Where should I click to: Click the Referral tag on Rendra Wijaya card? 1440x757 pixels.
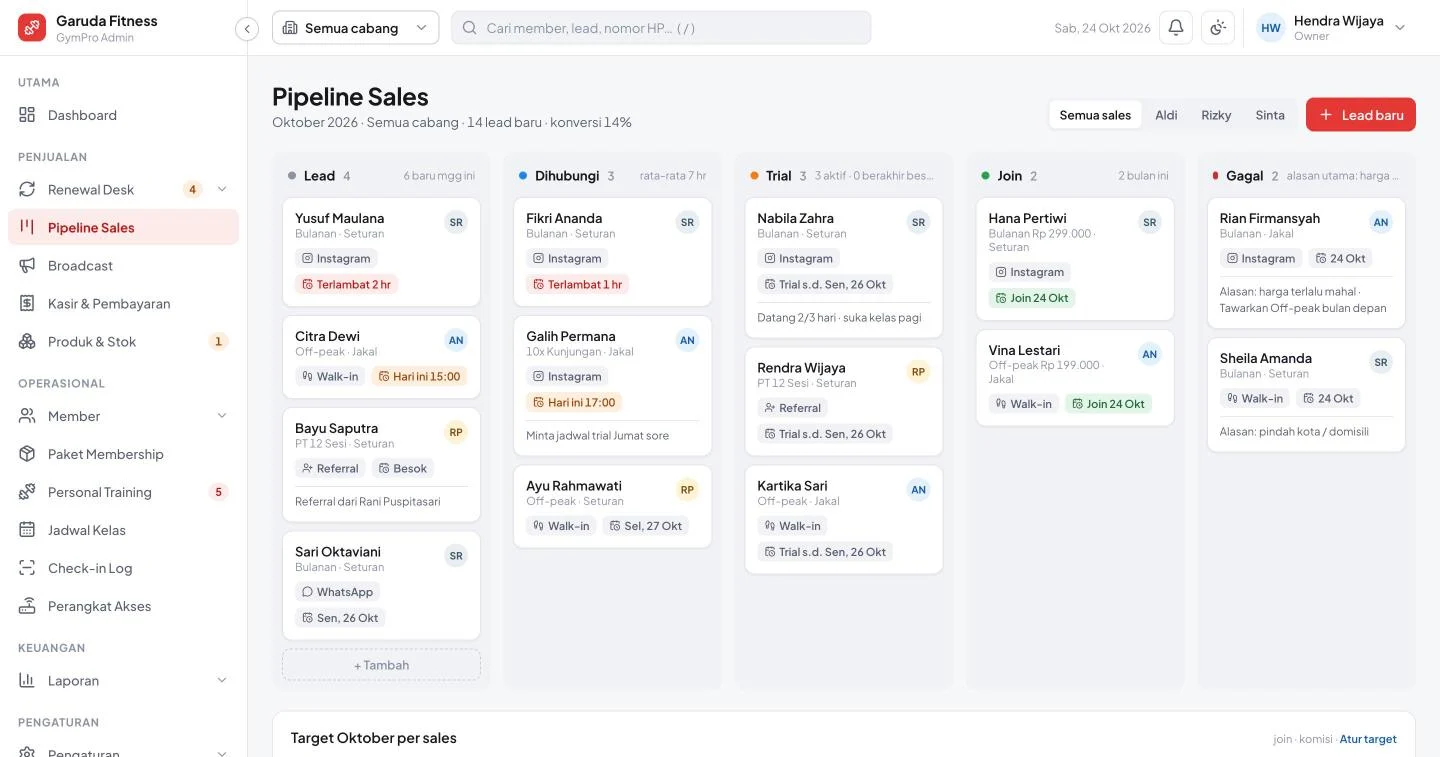[792, 408]
